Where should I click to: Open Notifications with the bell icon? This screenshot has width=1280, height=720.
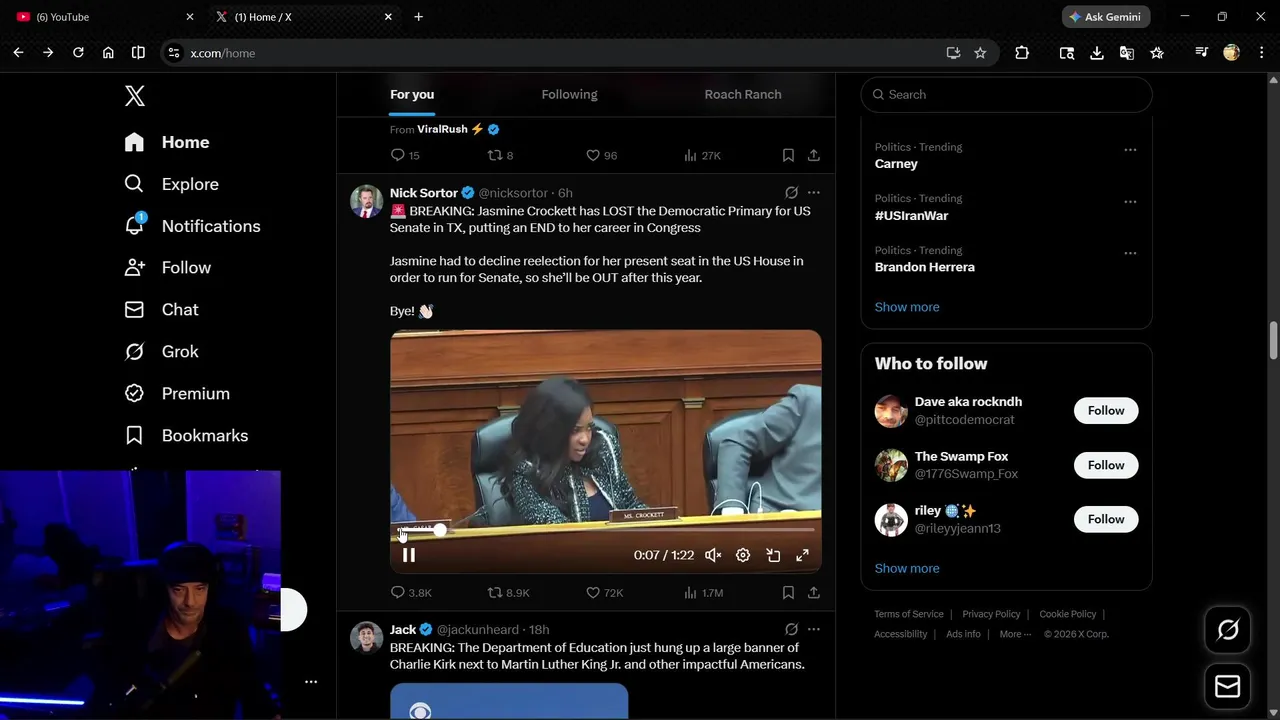tap(192, 226)
